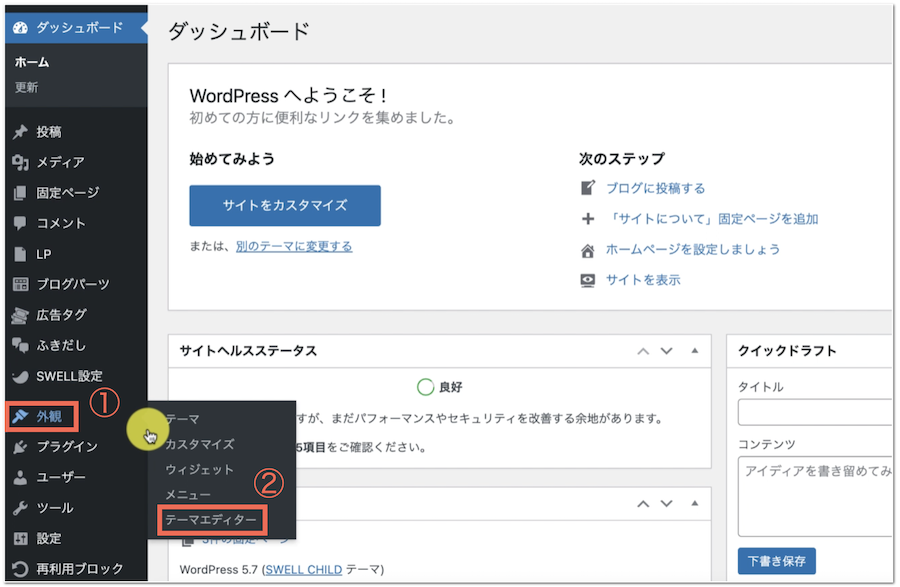Viewport: 900px width, 587px height.
Task: Click the ユーザー person icon
Action: (x=20, y=477)
